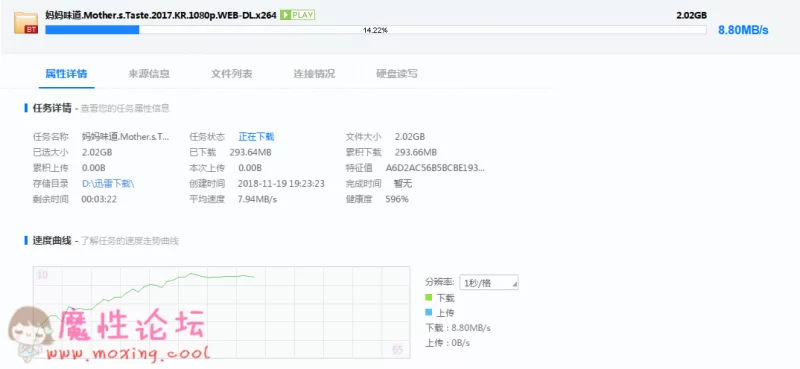Open the 分辨率 1秒/格 dropdown

pos(489,282)
